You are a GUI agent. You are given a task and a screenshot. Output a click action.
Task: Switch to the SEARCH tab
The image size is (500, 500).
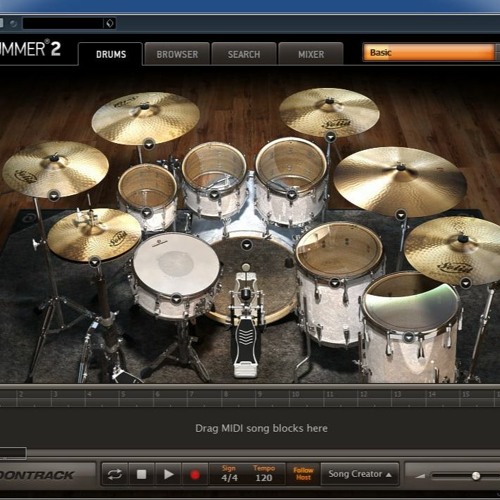tap(244, 54)
